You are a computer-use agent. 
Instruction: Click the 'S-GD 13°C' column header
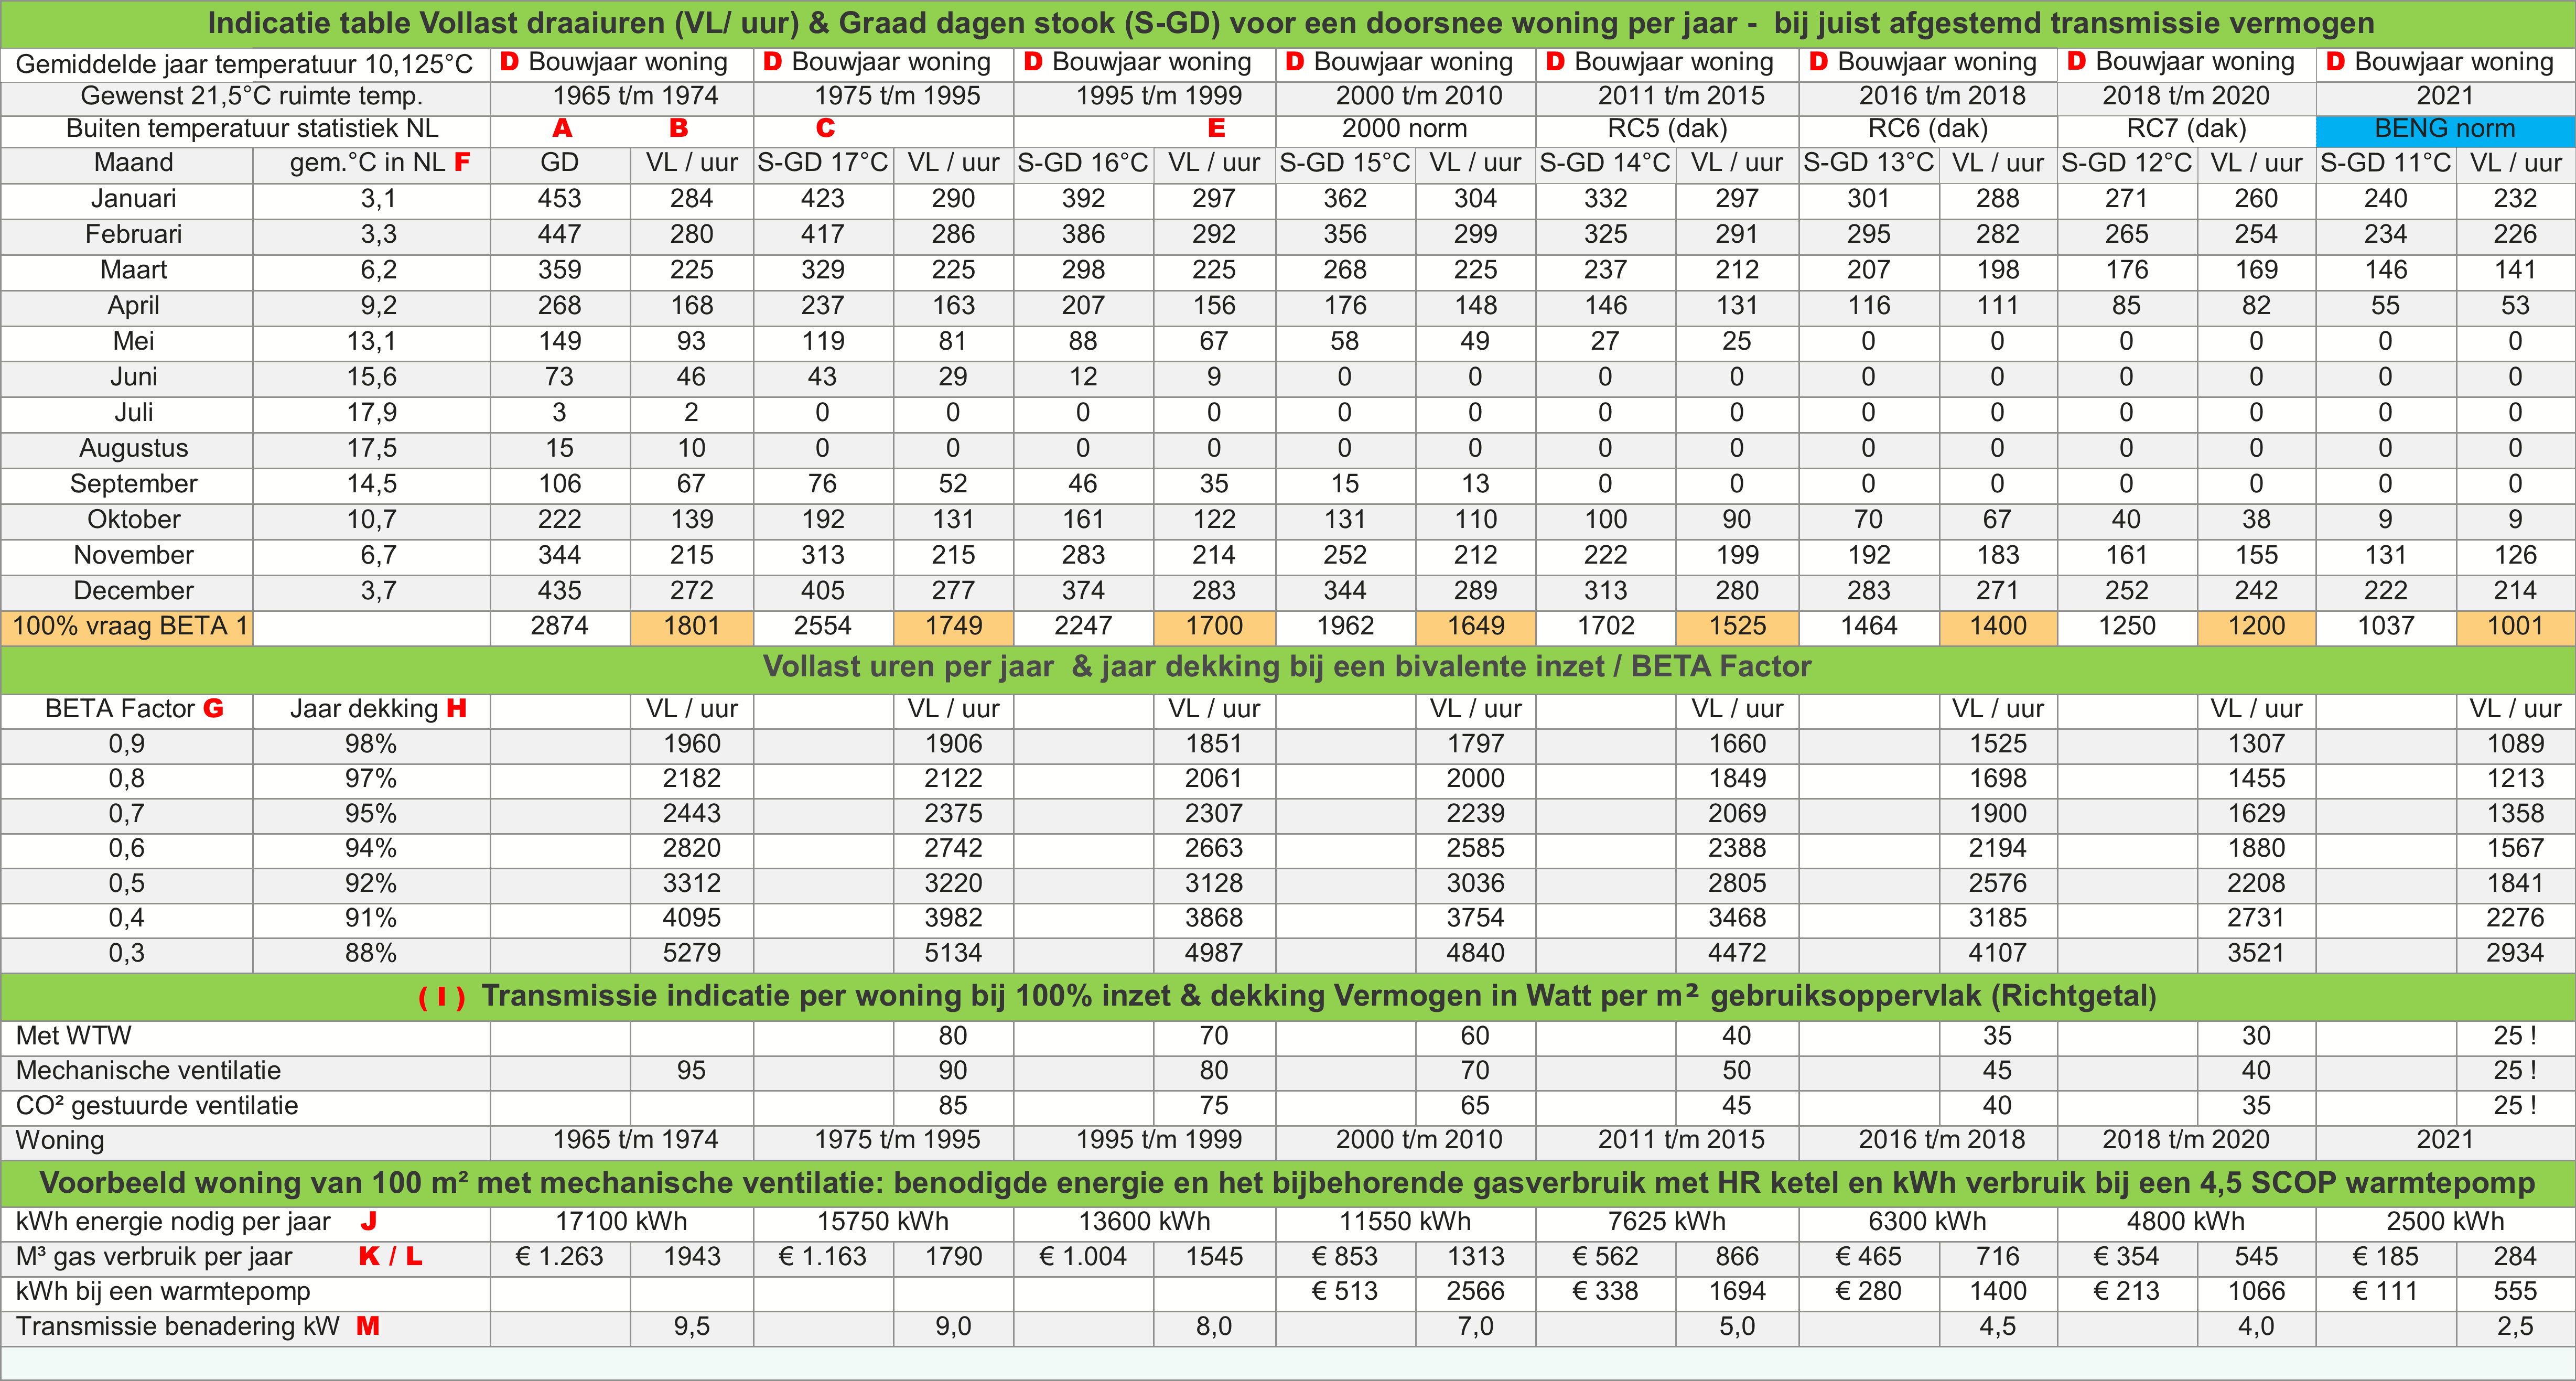(x=1869, y=164)
